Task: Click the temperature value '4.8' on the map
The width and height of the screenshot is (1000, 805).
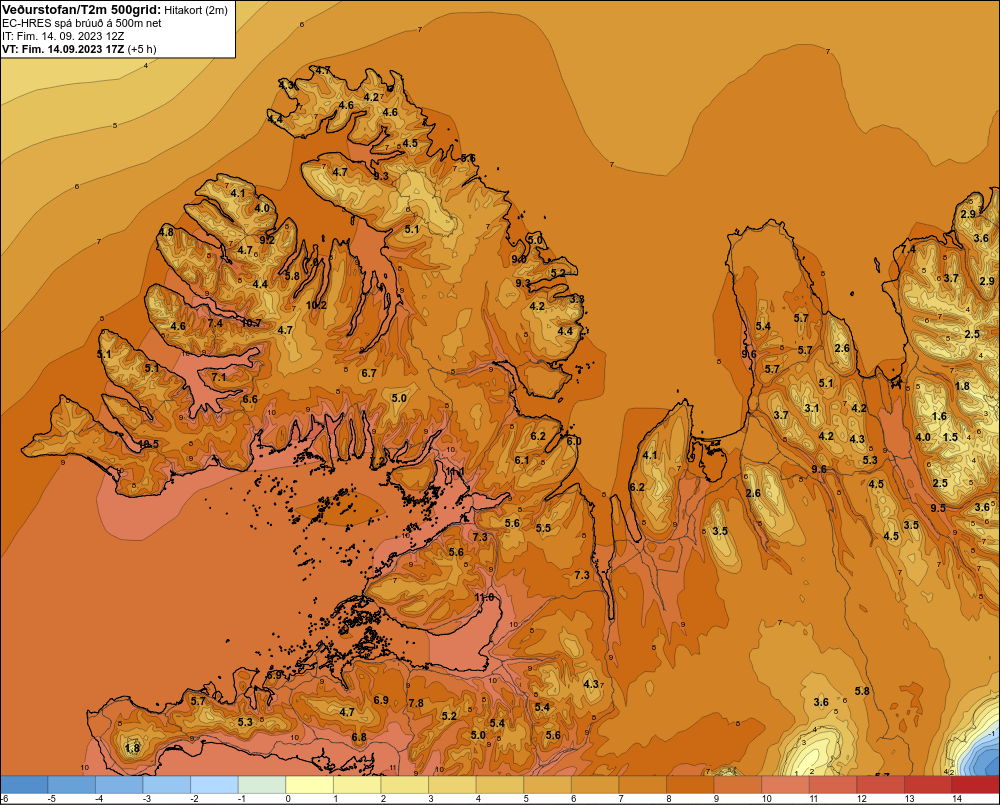Action: click(166, 232)
